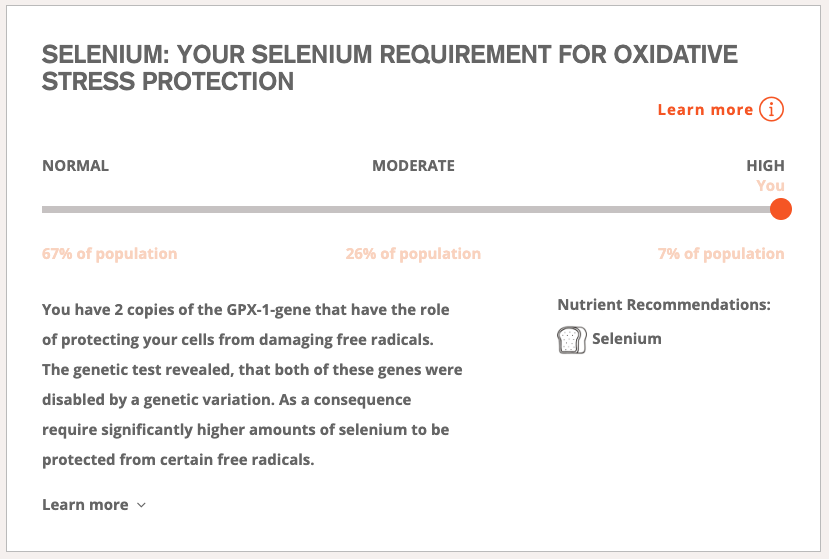Click the HIGH label on the scale
This screenshot has width=829, height=559.
point(765,166)
